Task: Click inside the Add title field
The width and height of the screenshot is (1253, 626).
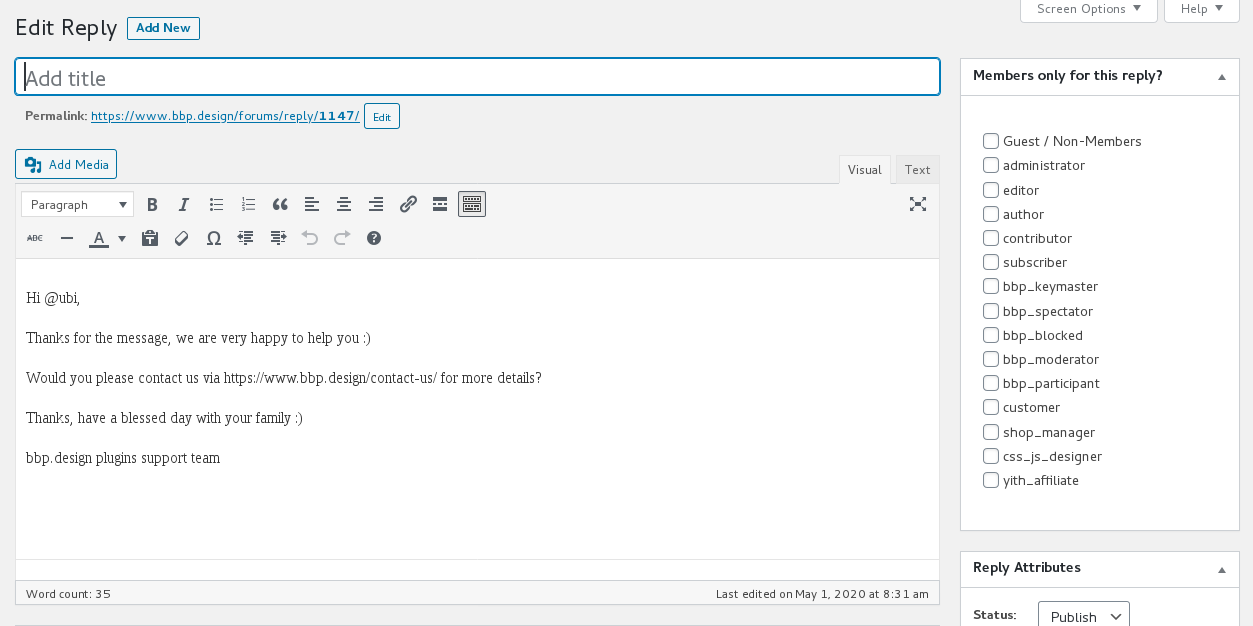Action: (477, 76)
